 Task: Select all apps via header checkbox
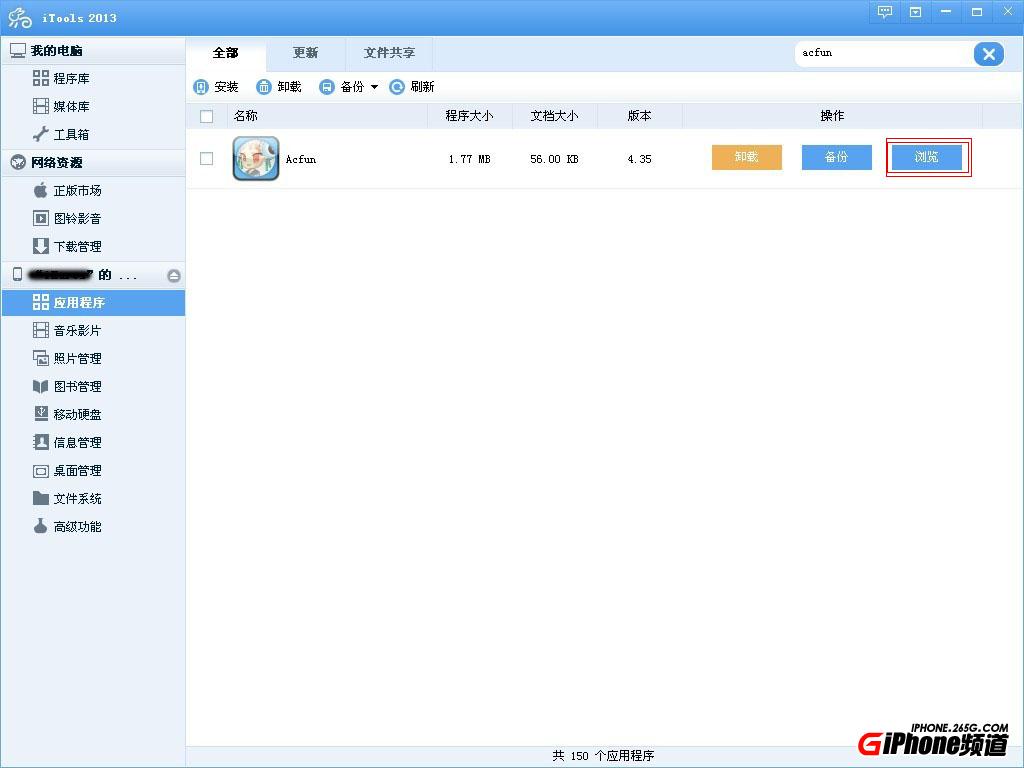(x=206, y=115)
